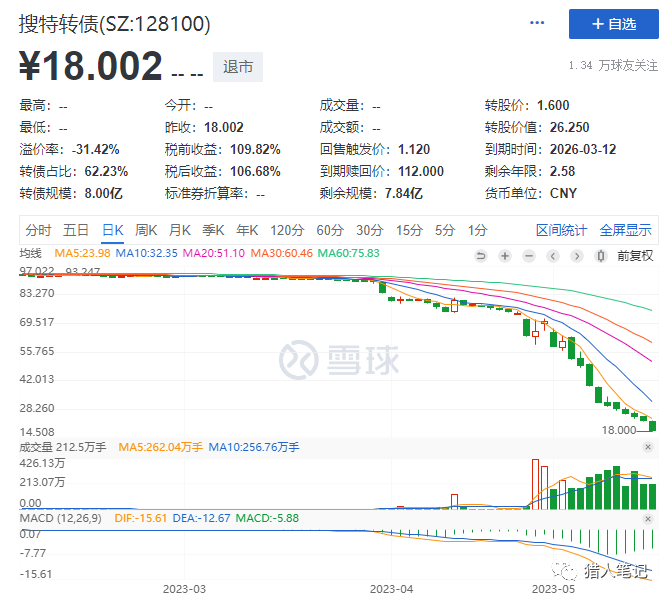Select the 15分 chart tab
This screenshot has width=669, height=600.
point(409,230)
